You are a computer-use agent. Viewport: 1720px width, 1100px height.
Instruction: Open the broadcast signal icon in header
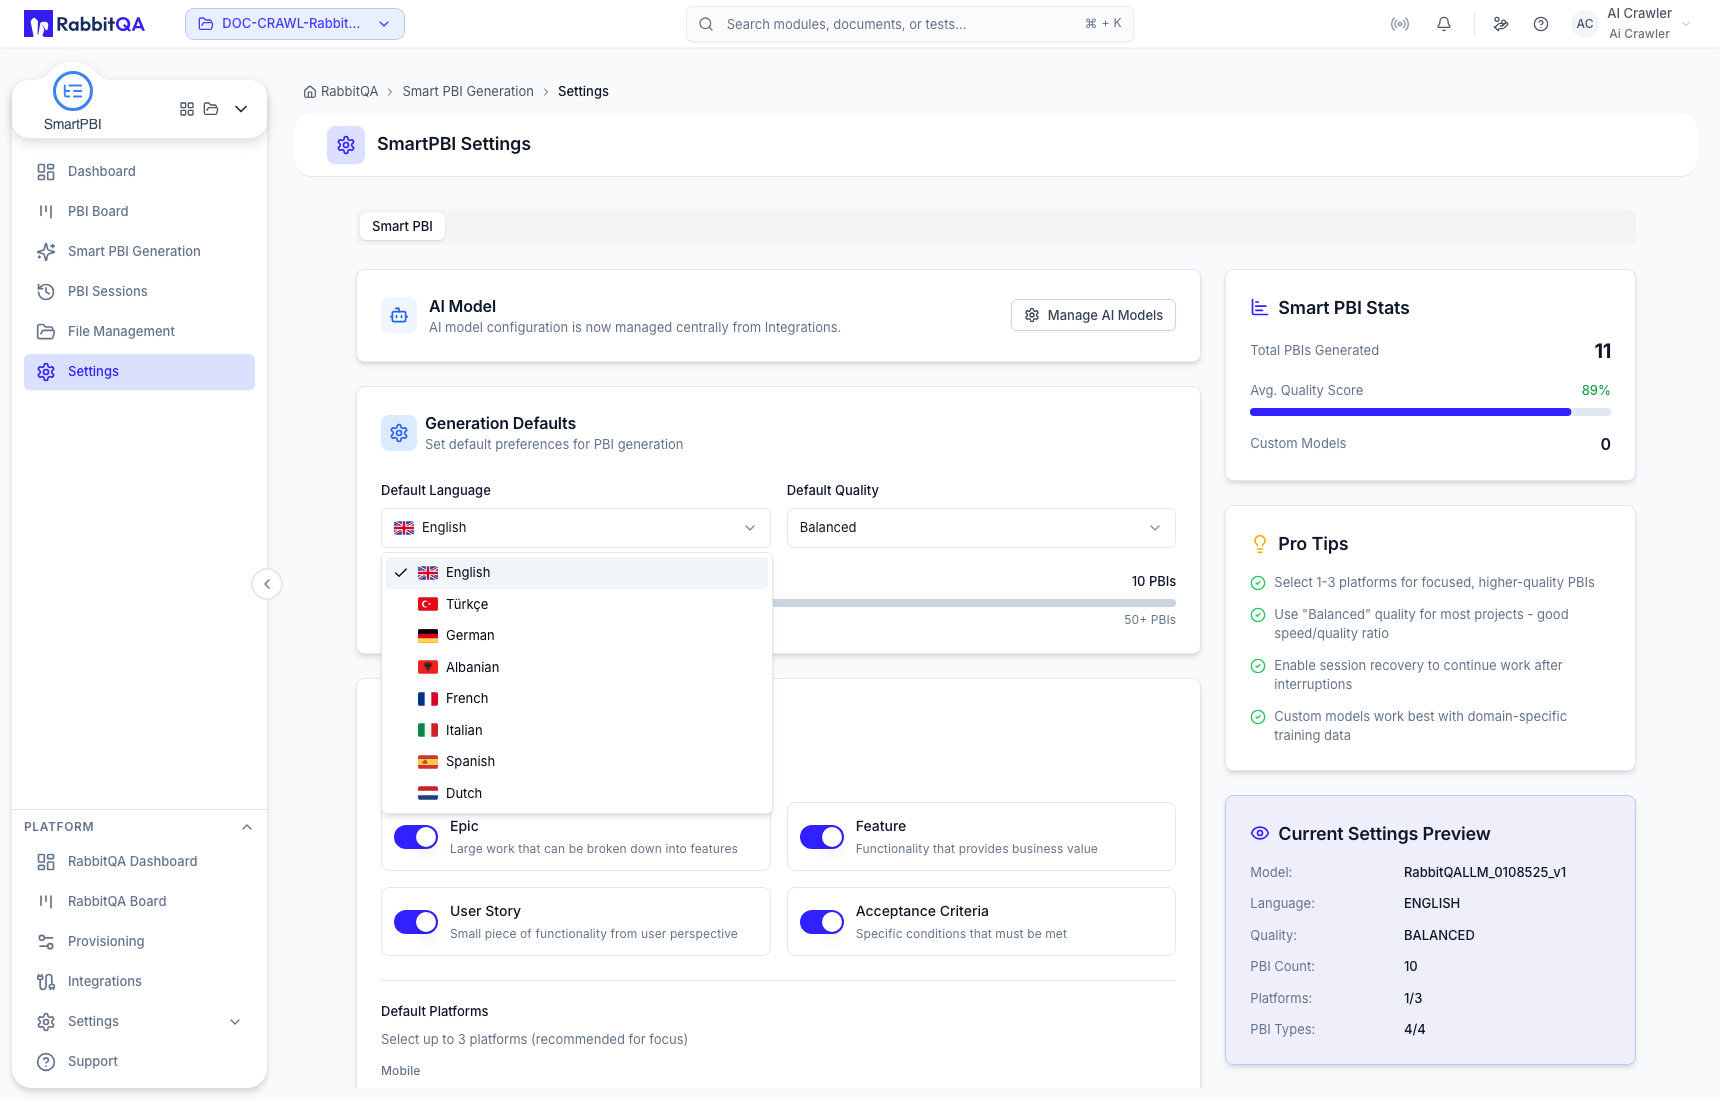(1400, 24)
